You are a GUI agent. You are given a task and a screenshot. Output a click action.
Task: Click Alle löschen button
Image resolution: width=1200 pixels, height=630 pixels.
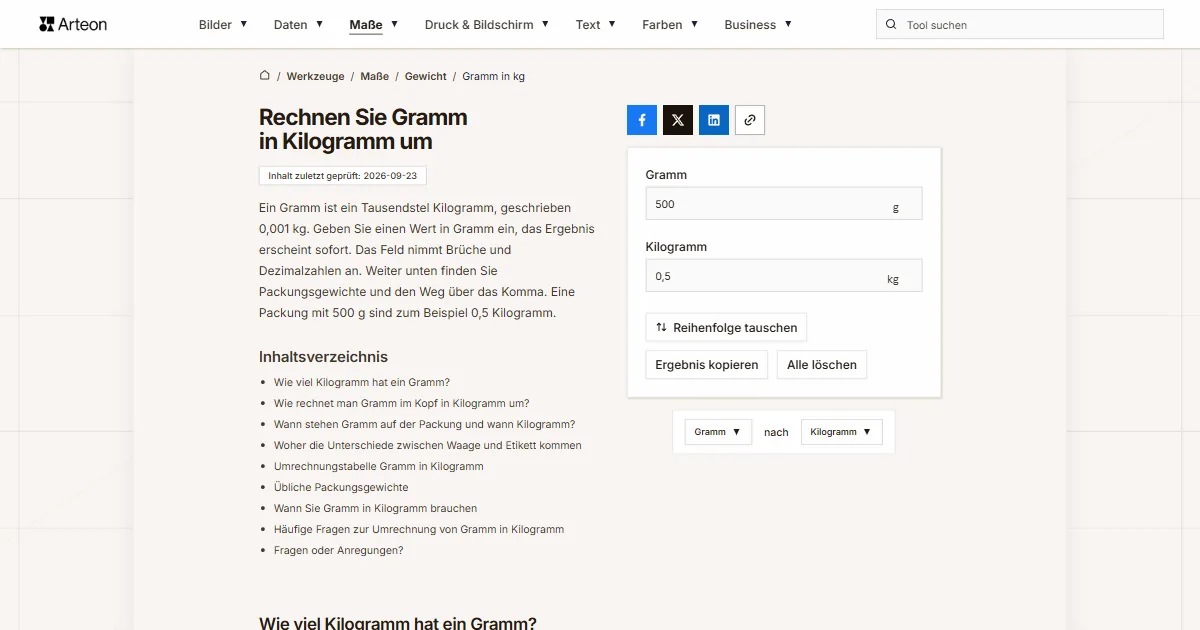point(822,365)
